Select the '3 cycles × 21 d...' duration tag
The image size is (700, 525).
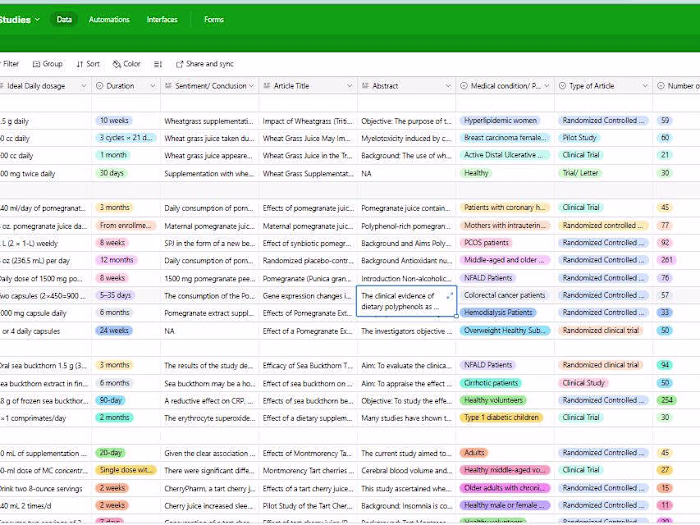tap(125, 138)
